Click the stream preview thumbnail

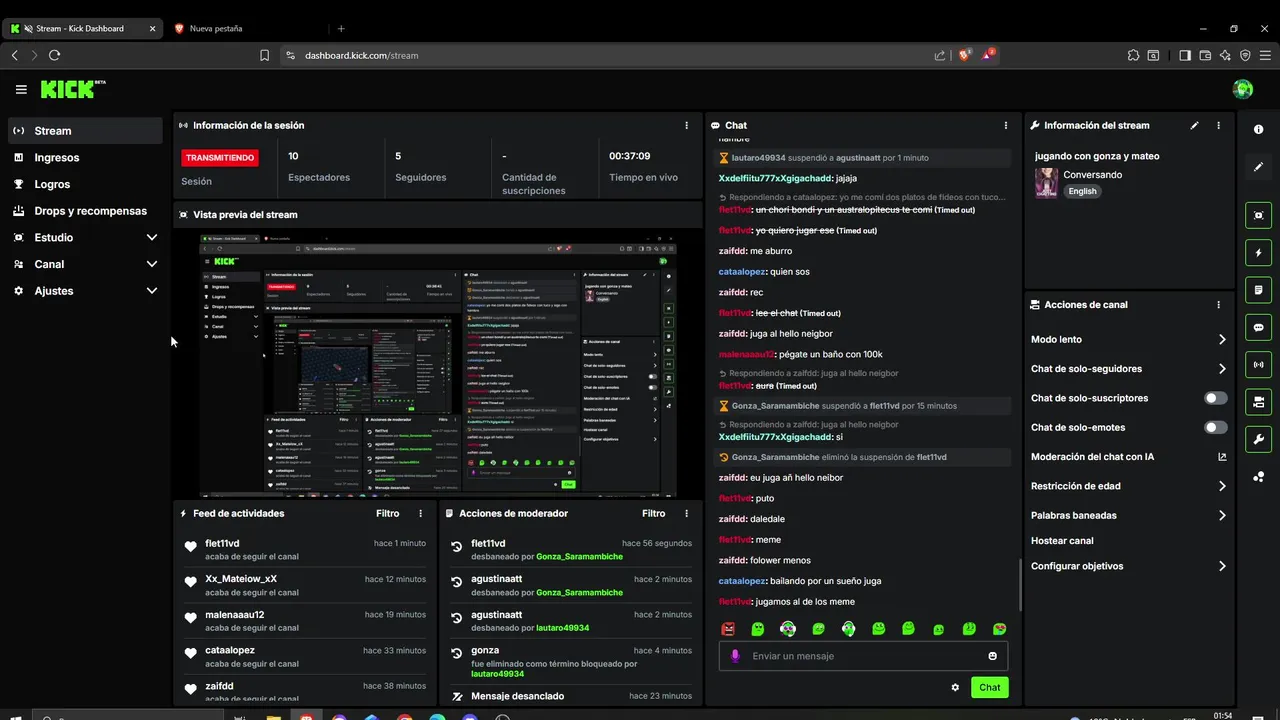pyautogui.click(x=438, y=363)
